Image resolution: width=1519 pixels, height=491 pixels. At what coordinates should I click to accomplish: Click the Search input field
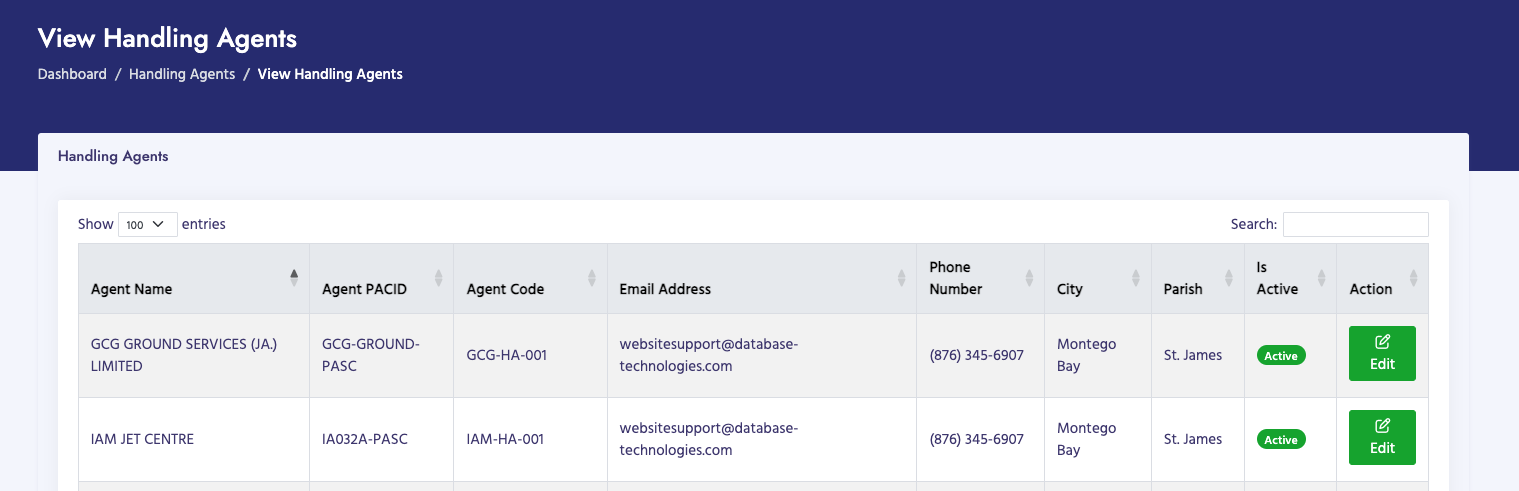pyautogui.click(x=1355, y=224)
